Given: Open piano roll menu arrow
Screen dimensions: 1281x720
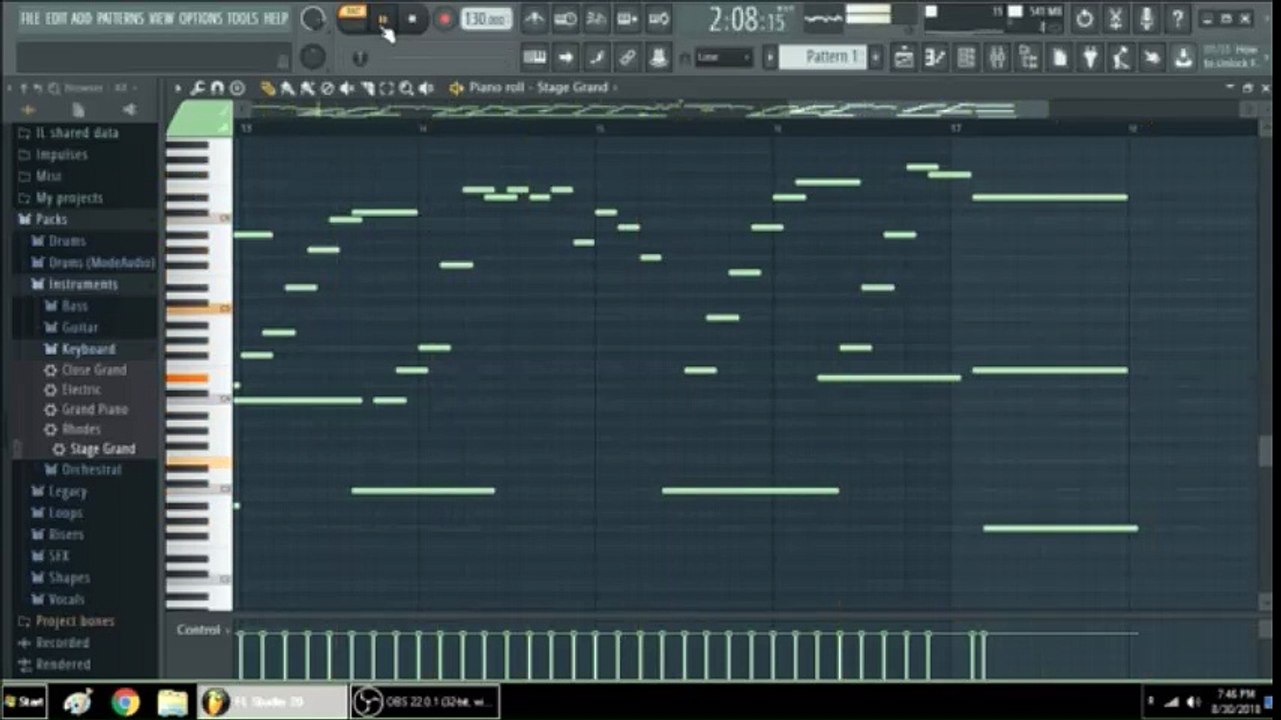Looking at the screenshot, I should (x=178, y=88).
